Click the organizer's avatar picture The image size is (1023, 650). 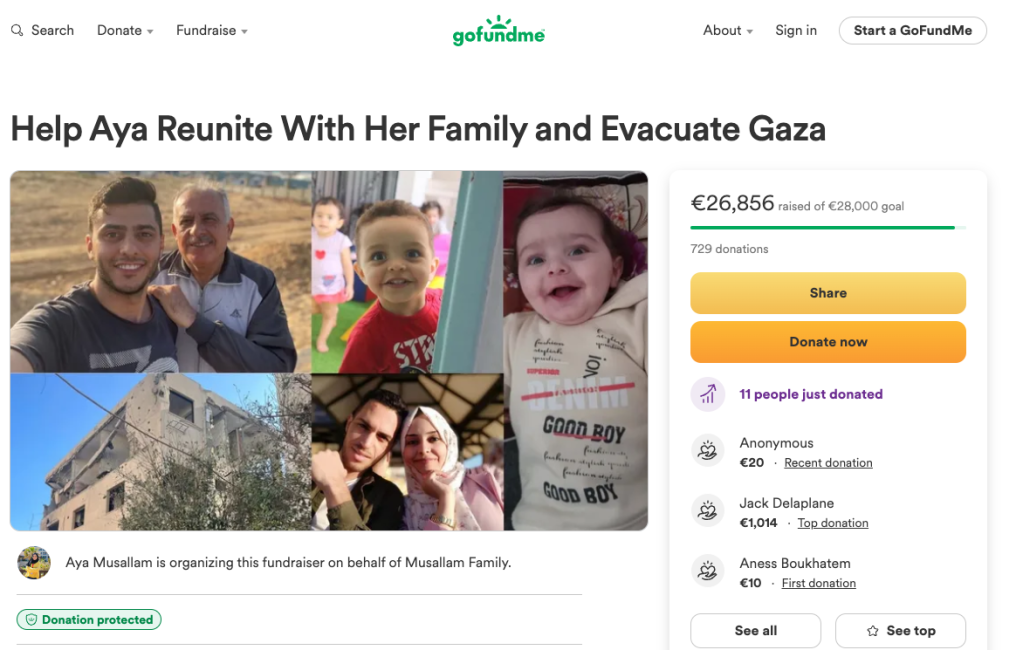pyautogui.click(x=34, y=563)
